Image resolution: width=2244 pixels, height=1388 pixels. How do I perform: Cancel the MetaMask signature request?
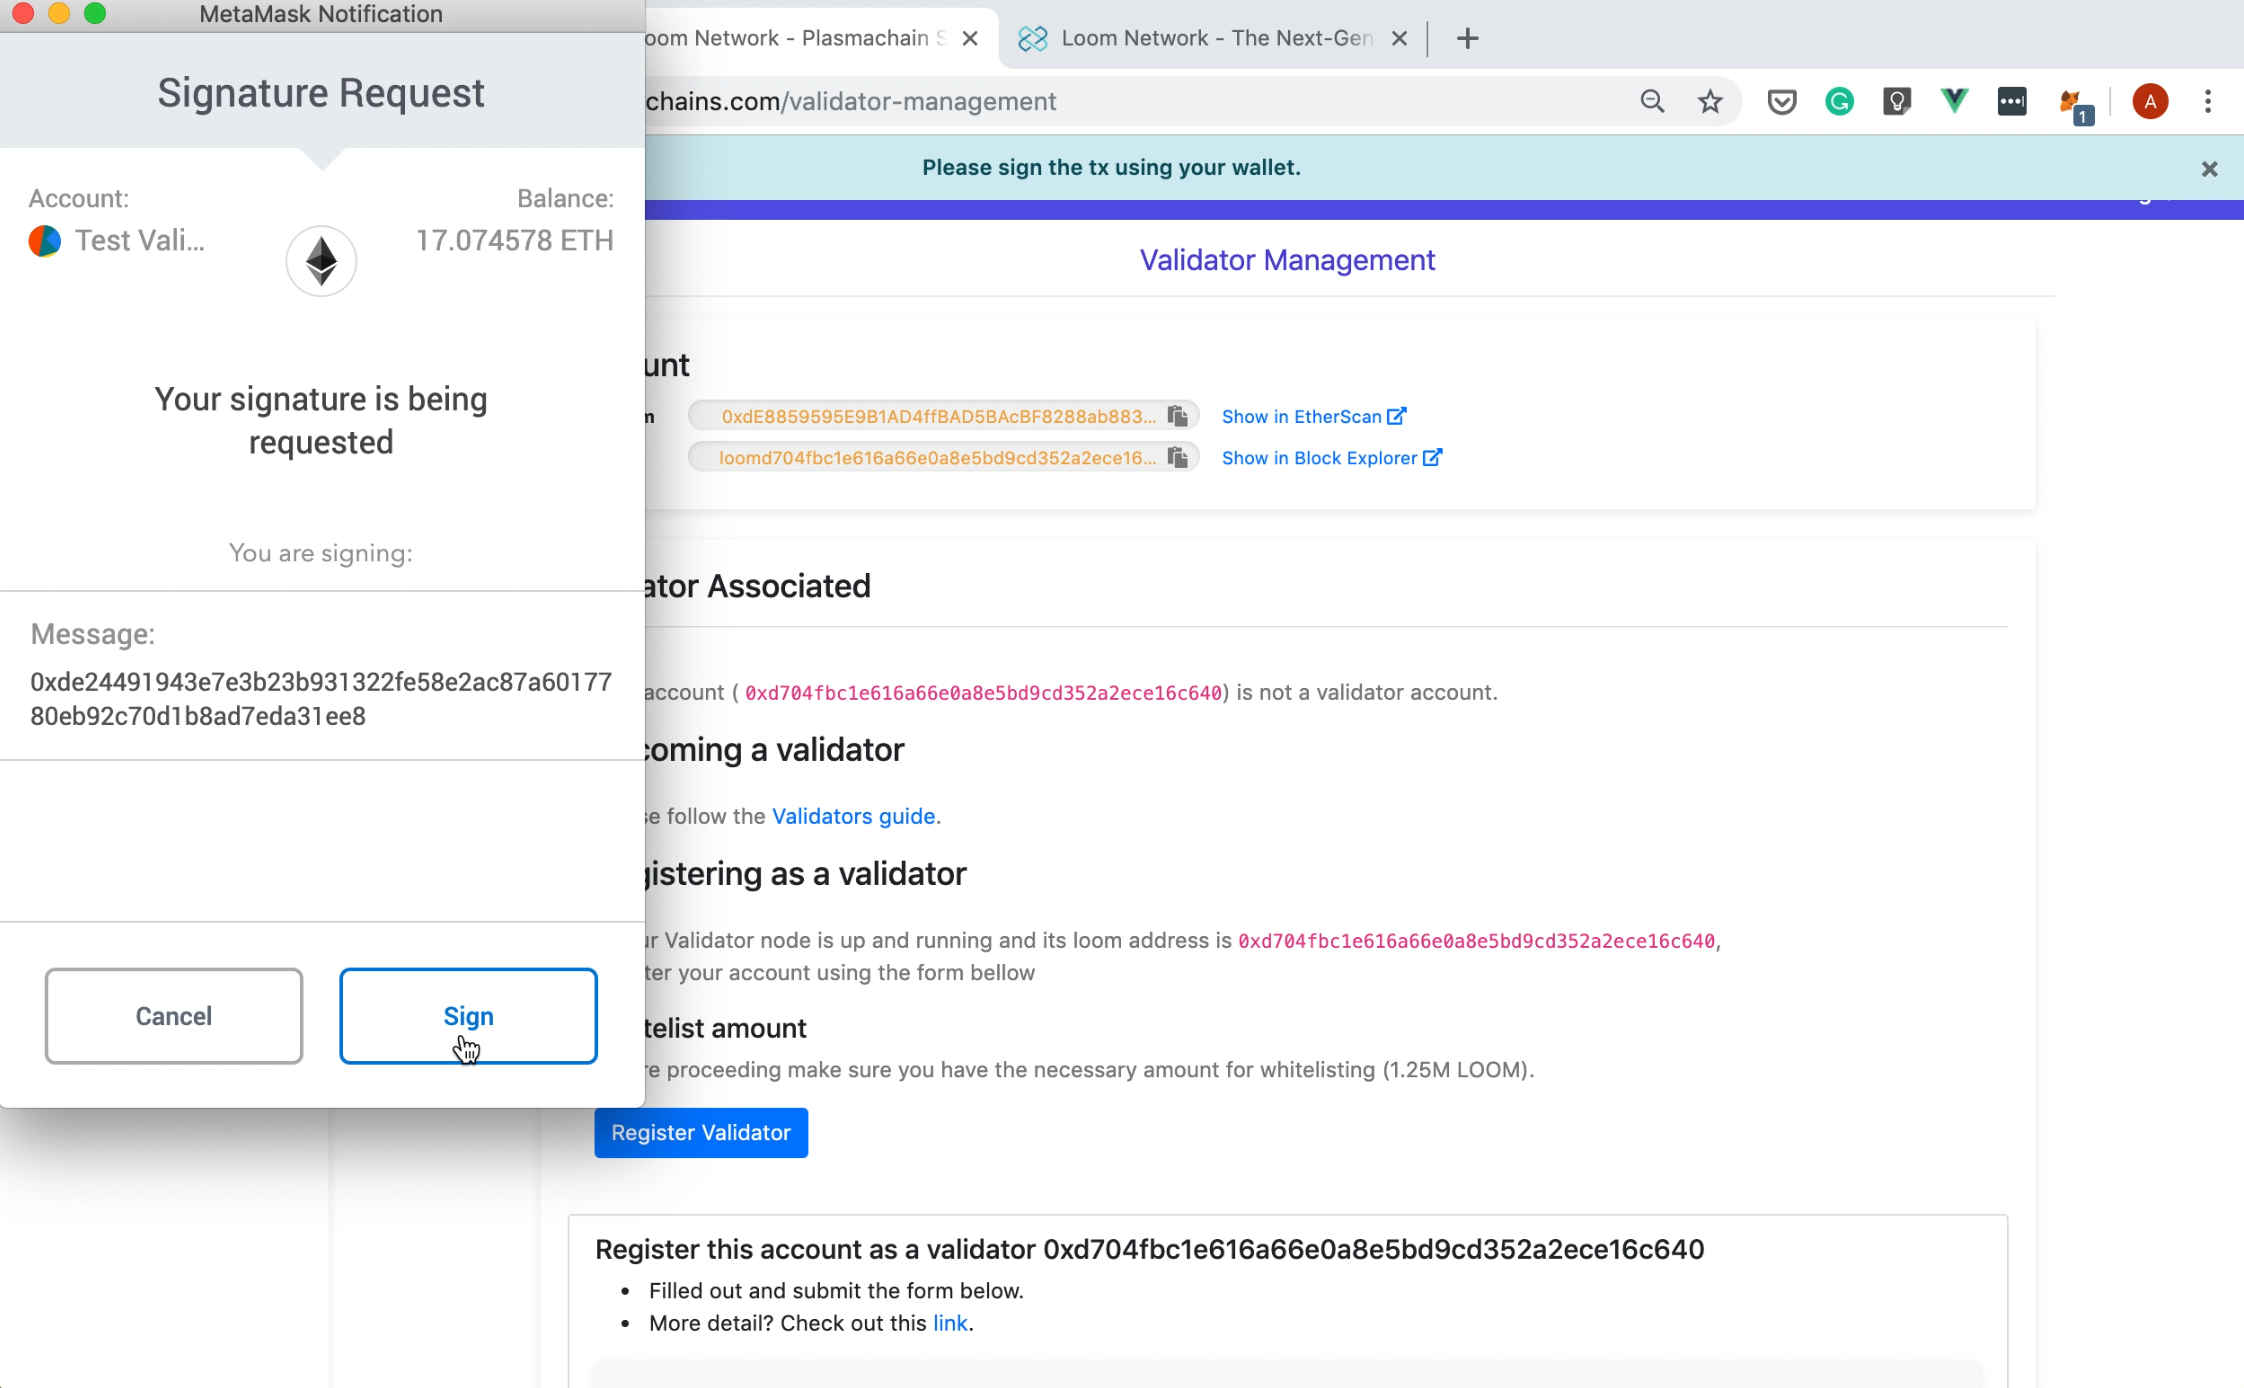click(174, 1015)
